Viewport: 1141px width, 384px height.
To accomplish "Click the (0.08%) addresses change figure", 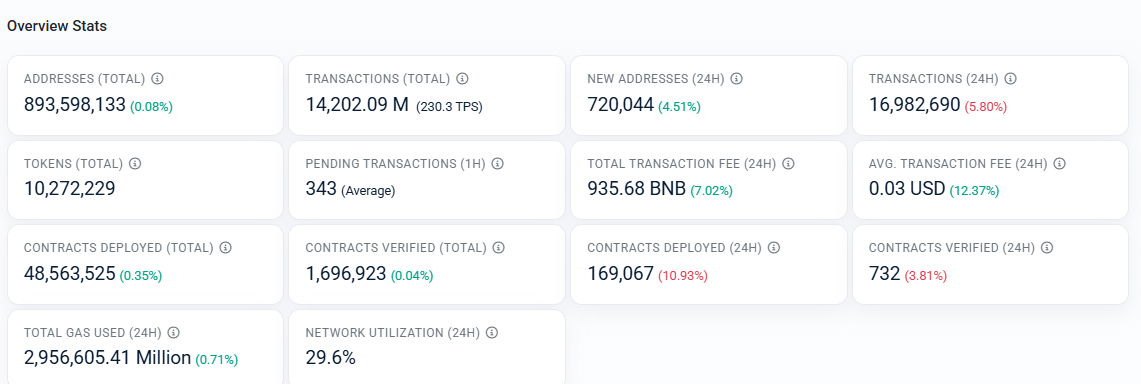I will (x=151, y=107).
